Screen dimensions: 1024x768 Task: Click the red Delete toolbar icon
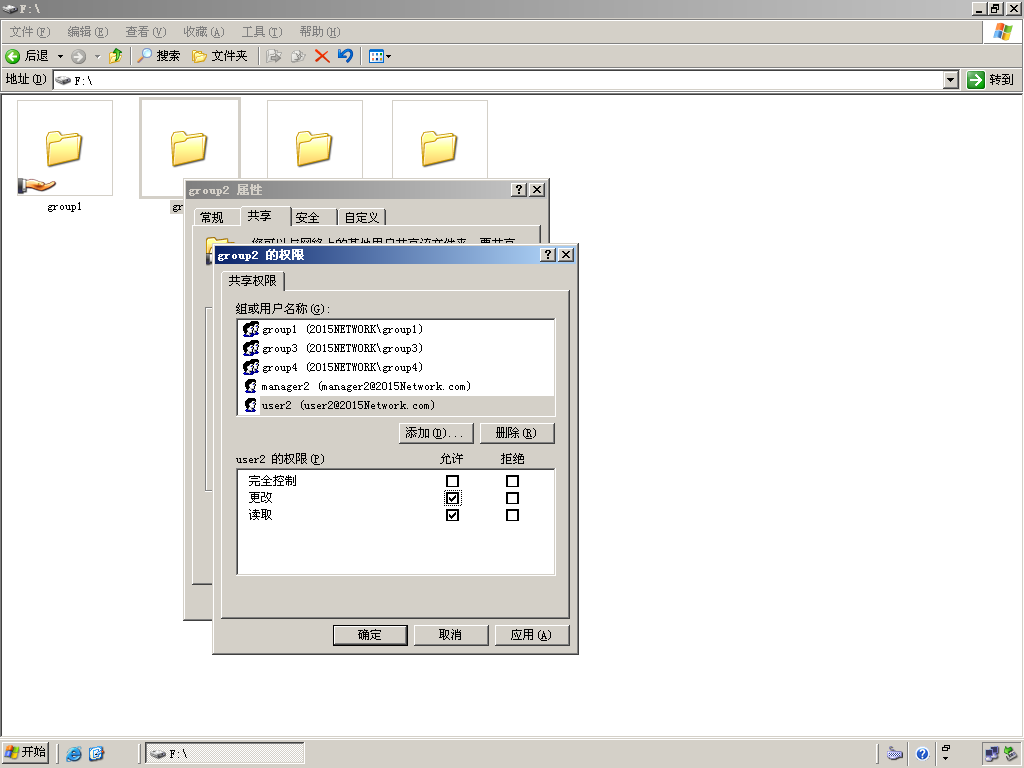[x=321, y=56]
